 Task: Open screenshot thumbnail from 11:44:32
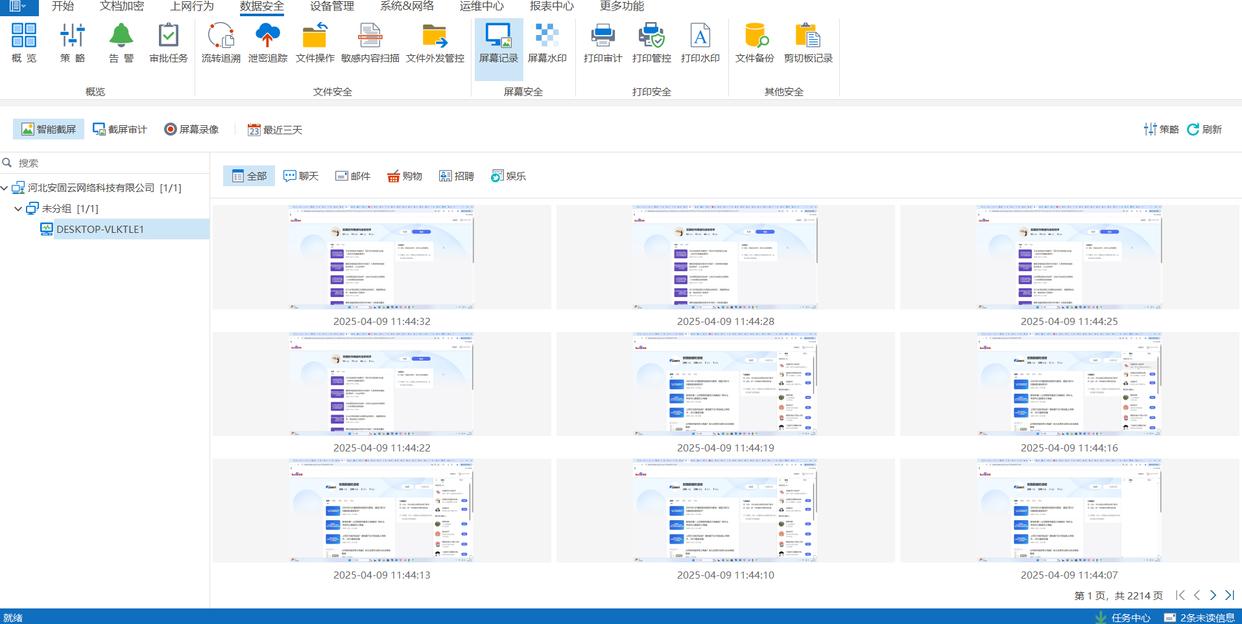(x=382, y=258)
